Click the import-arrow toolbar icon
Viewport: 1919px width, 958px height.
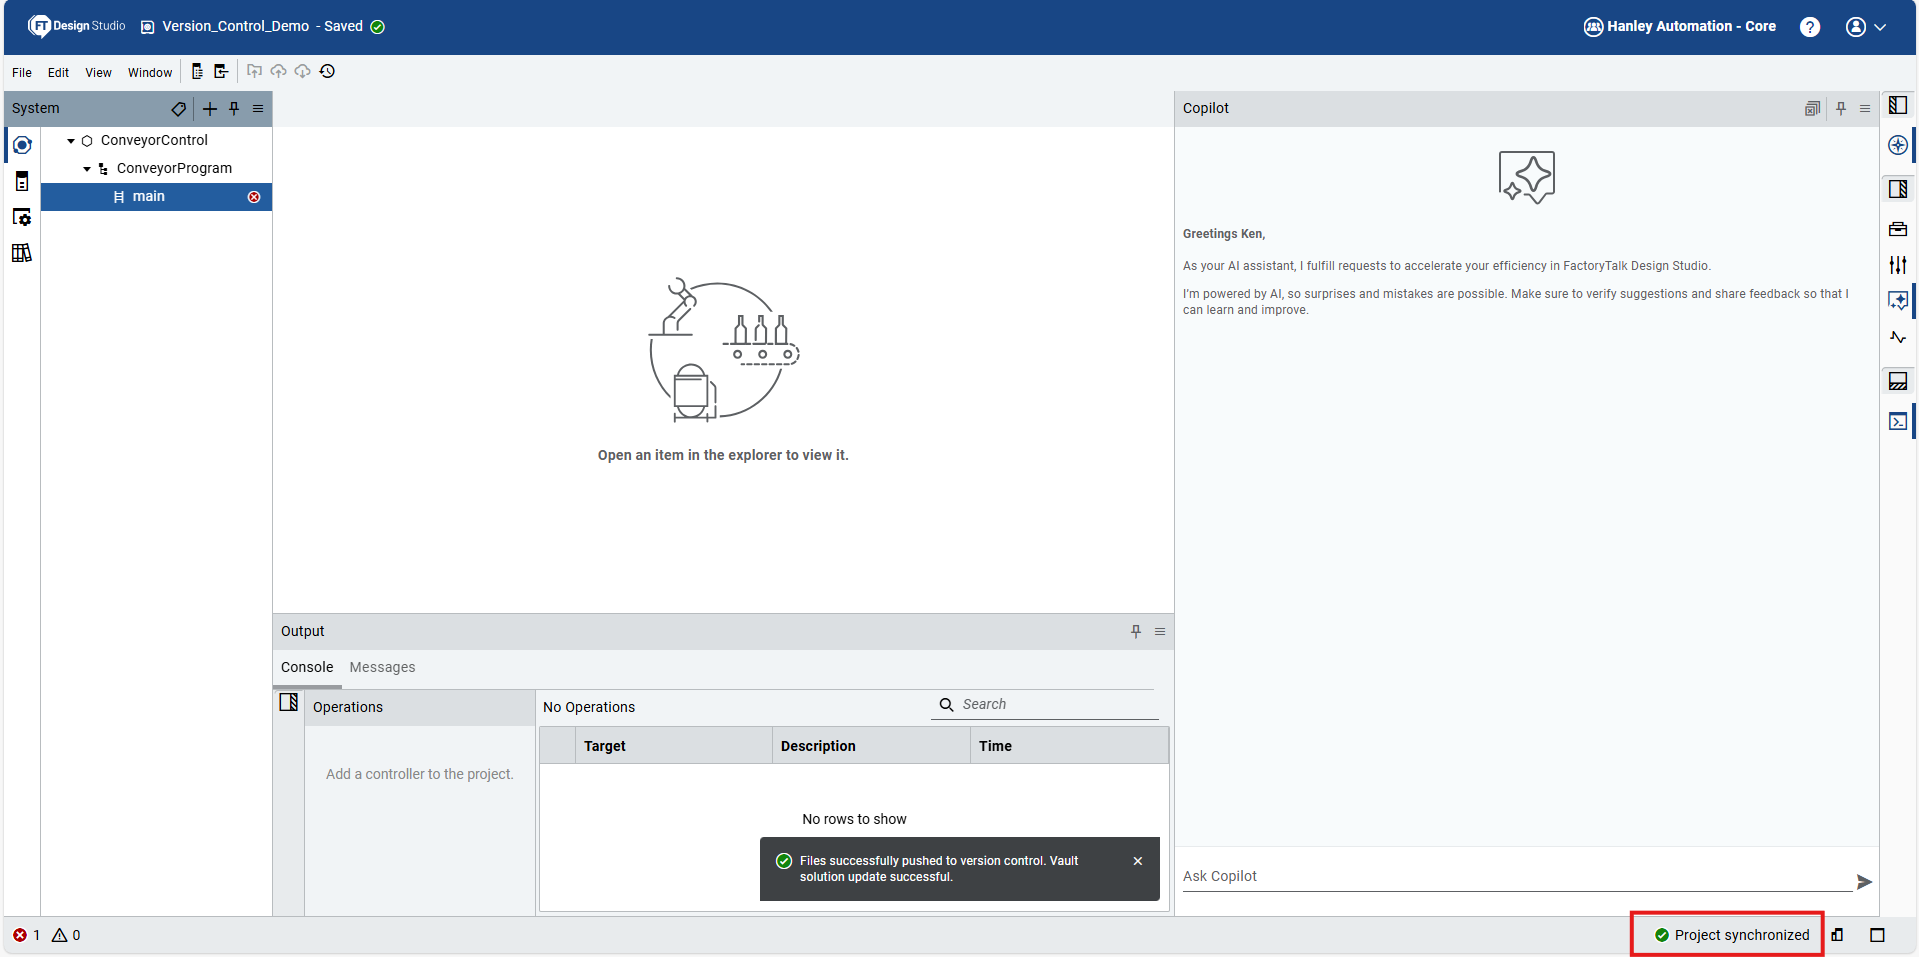(x=221, y=71)
